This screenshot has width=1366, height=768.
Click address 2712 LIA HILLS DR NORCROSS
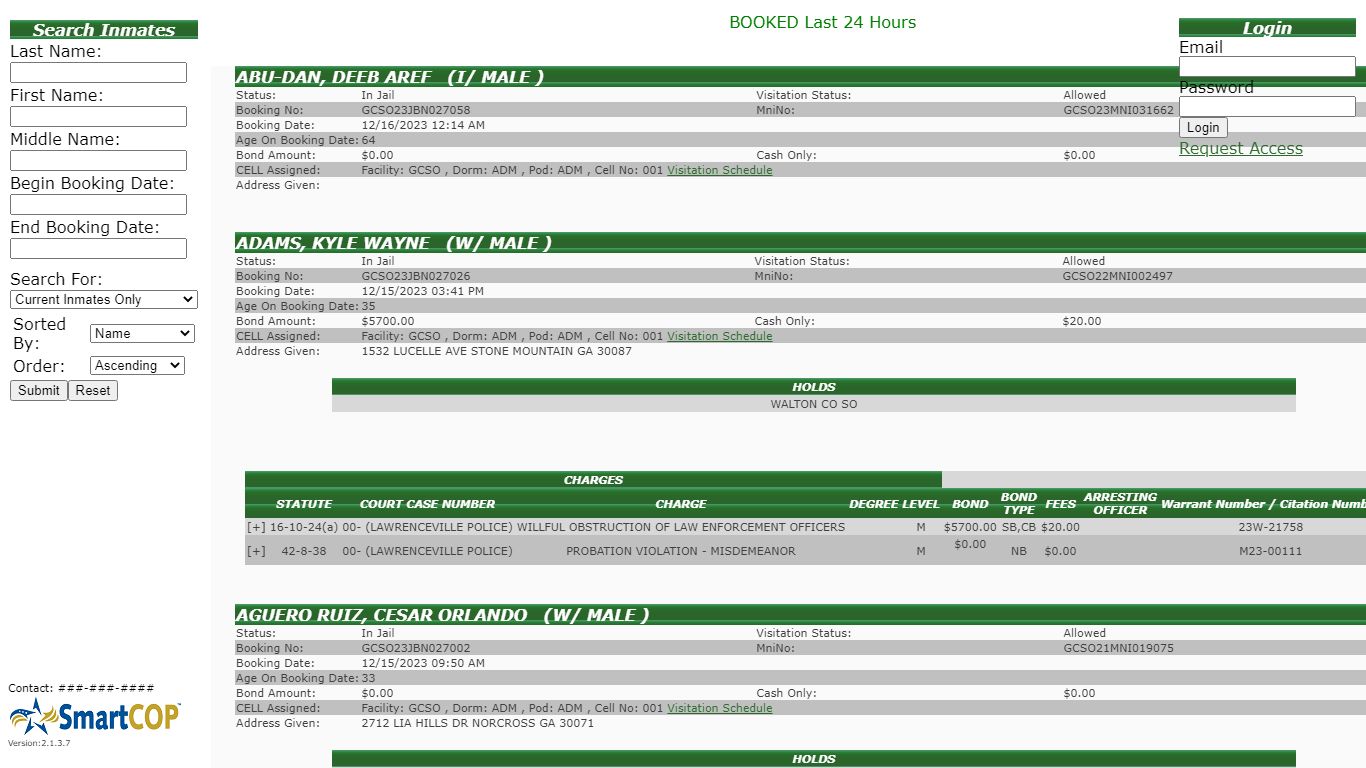click(477, 723)
